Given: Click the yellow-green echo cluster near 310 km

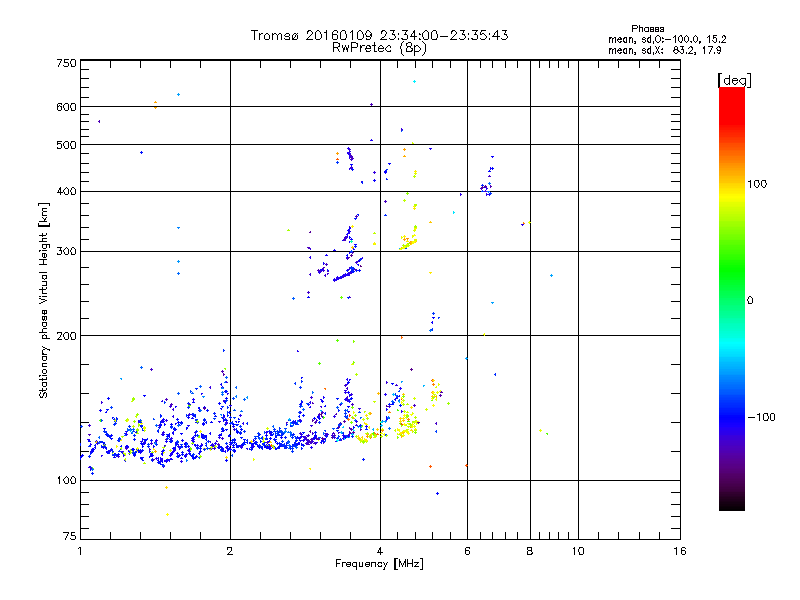Looking at the screenshot, I should (409, 241).
